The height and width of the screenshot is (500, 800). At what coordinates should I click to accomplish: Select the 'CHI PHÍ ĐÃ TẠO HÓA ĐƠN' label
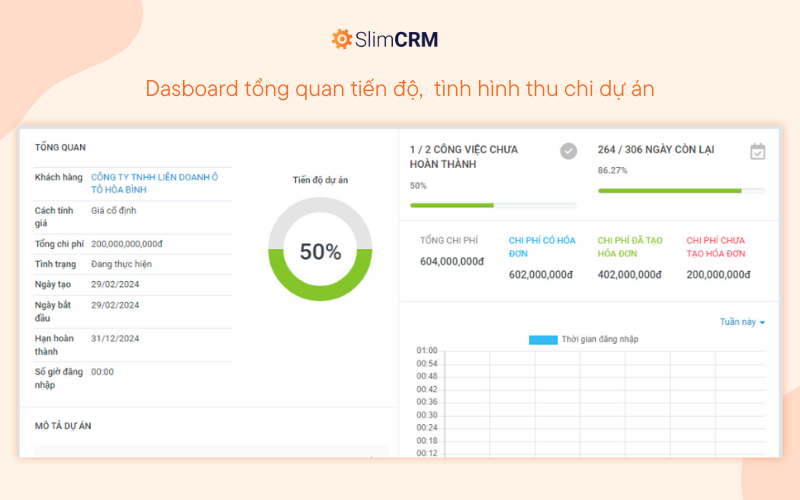[x=630, y=247]
